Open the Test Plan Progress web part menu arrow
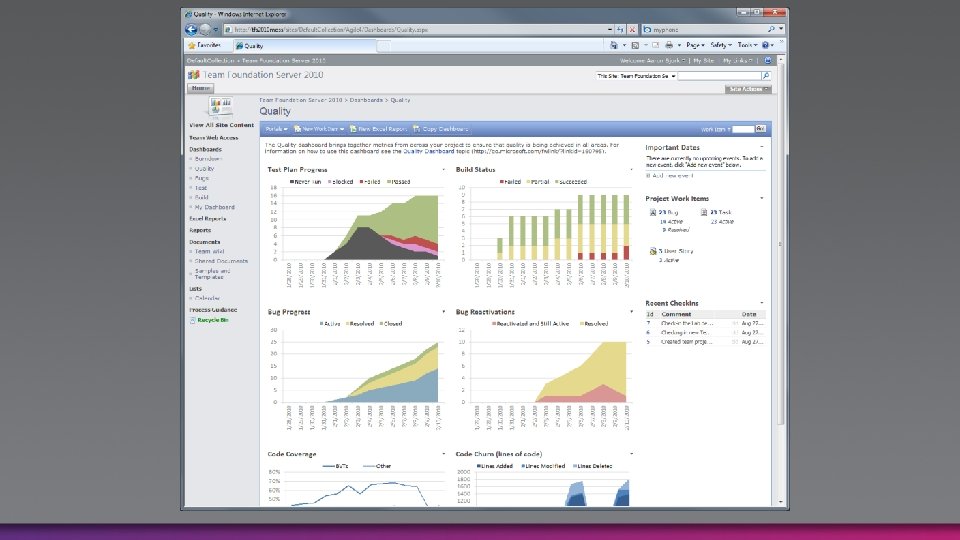The height and width of the screenshot is (540, 960). pyautogui.click(x=443, y=170)
